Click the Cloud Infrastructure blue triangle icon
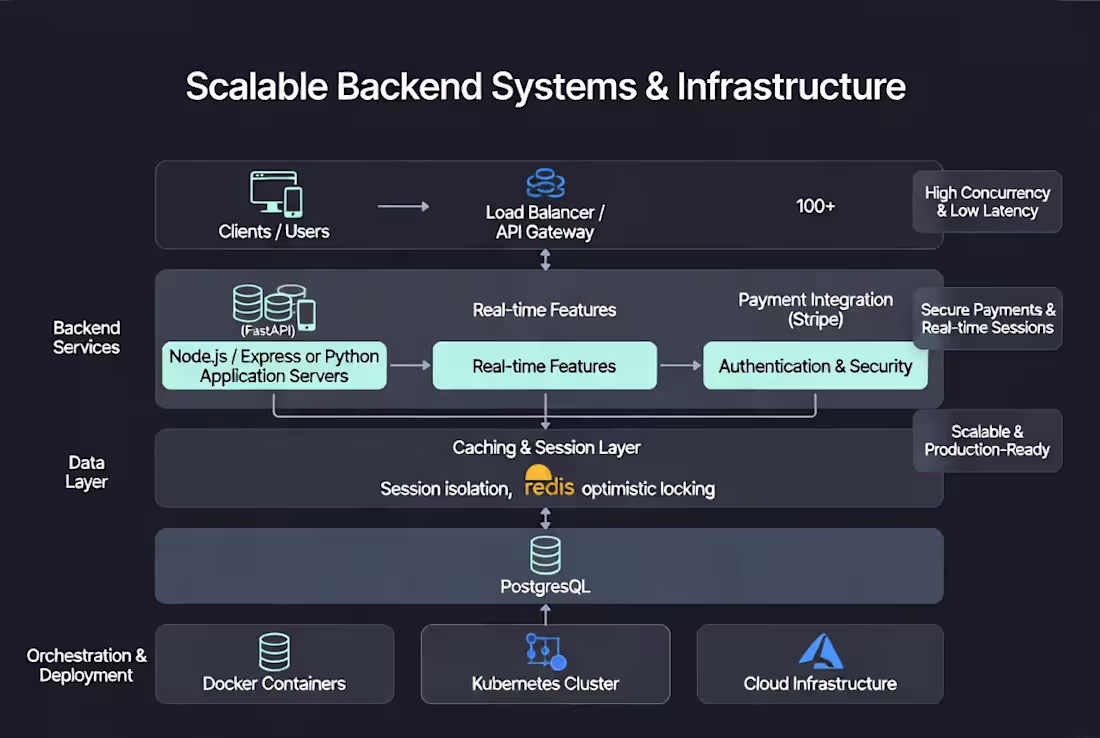 (x=821, y=651)
